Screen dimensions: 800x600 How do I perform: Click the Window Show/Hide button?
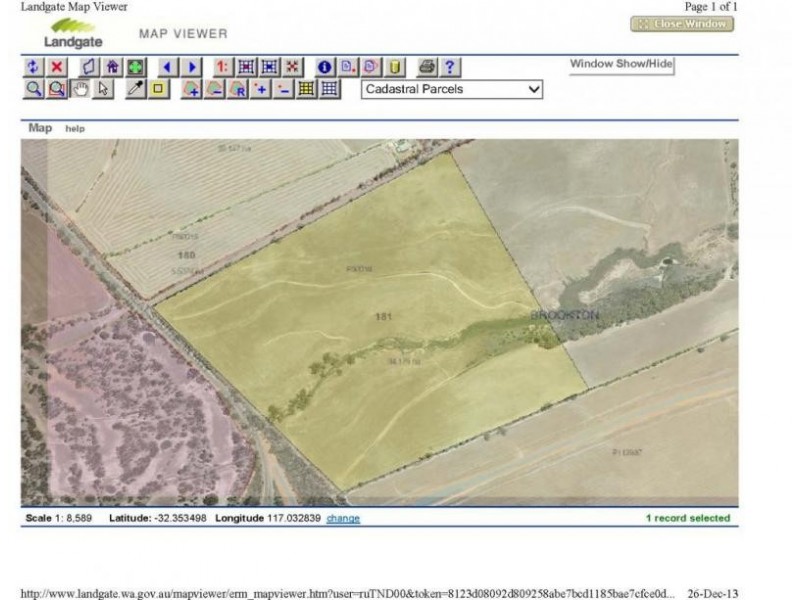click(620, 65)
